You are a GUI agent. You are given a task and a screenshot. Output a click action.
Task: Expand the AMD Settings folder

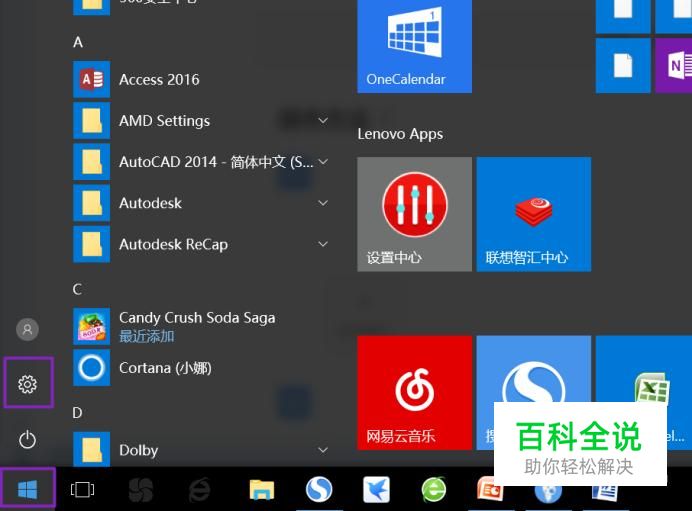(323, 120)
